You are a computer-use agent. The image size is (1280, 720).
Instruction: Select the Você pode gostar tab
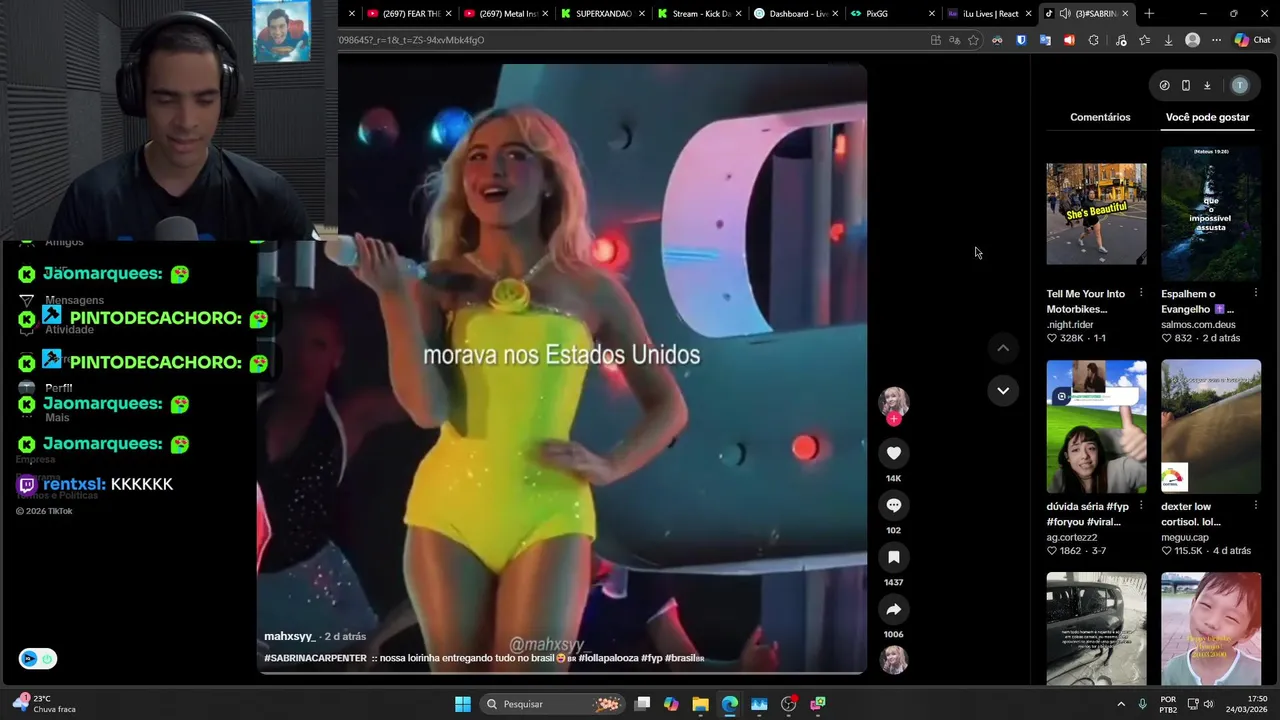click(x=1207, y=117)
